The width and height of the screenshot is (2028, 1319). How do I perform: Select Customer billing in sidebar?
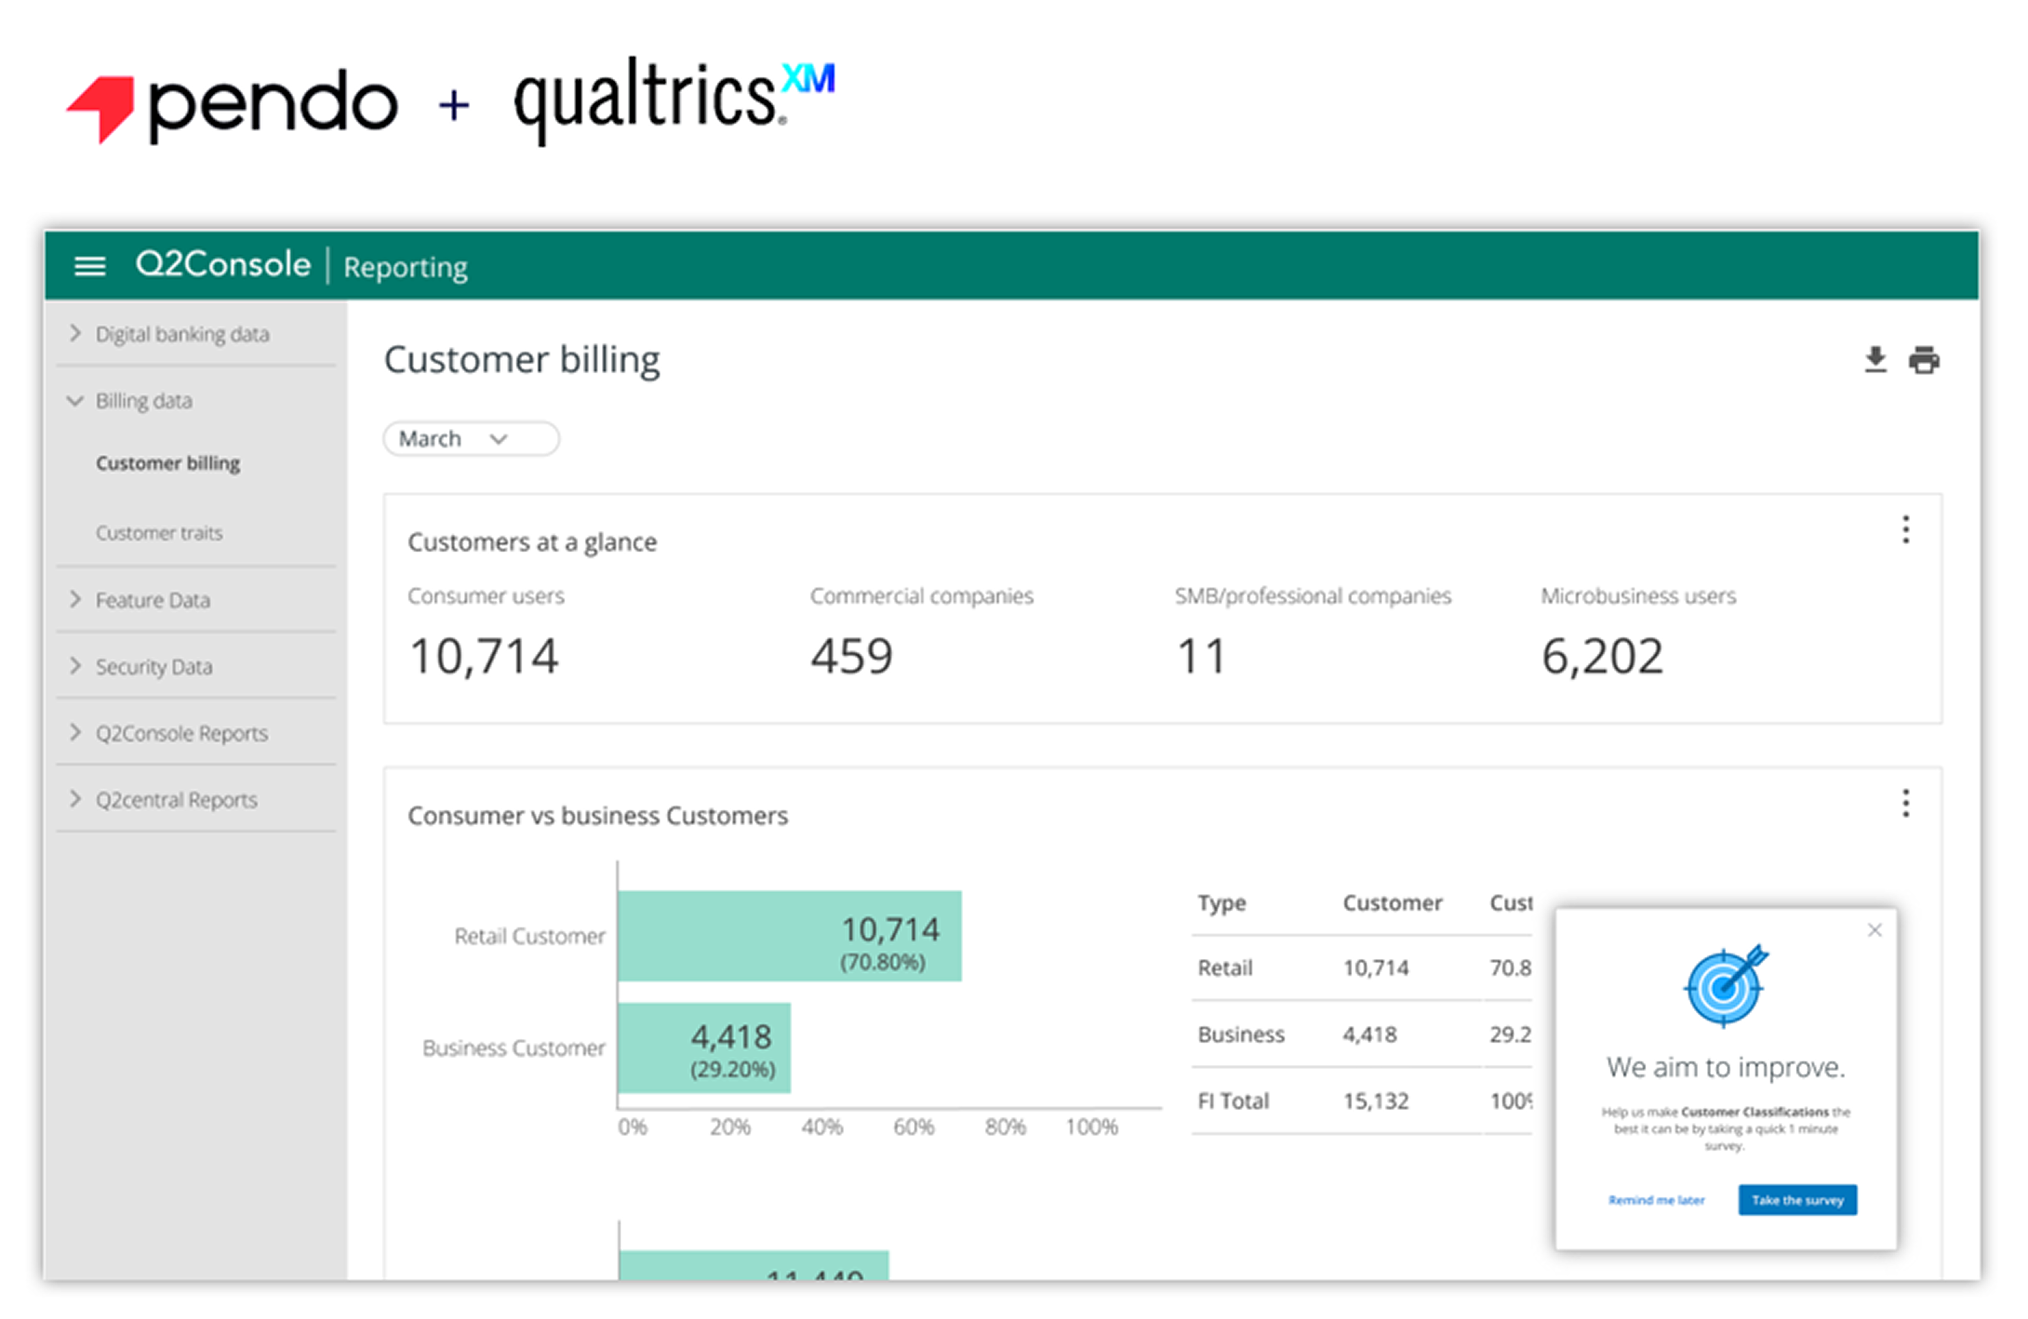pyautogui.click(x=168, y=463)
